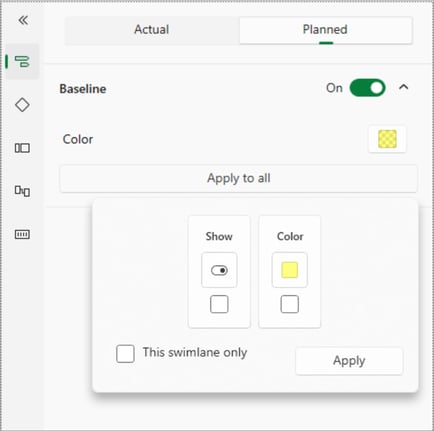Open the swimlane layout sidebar icon

[x=22, y=148]
